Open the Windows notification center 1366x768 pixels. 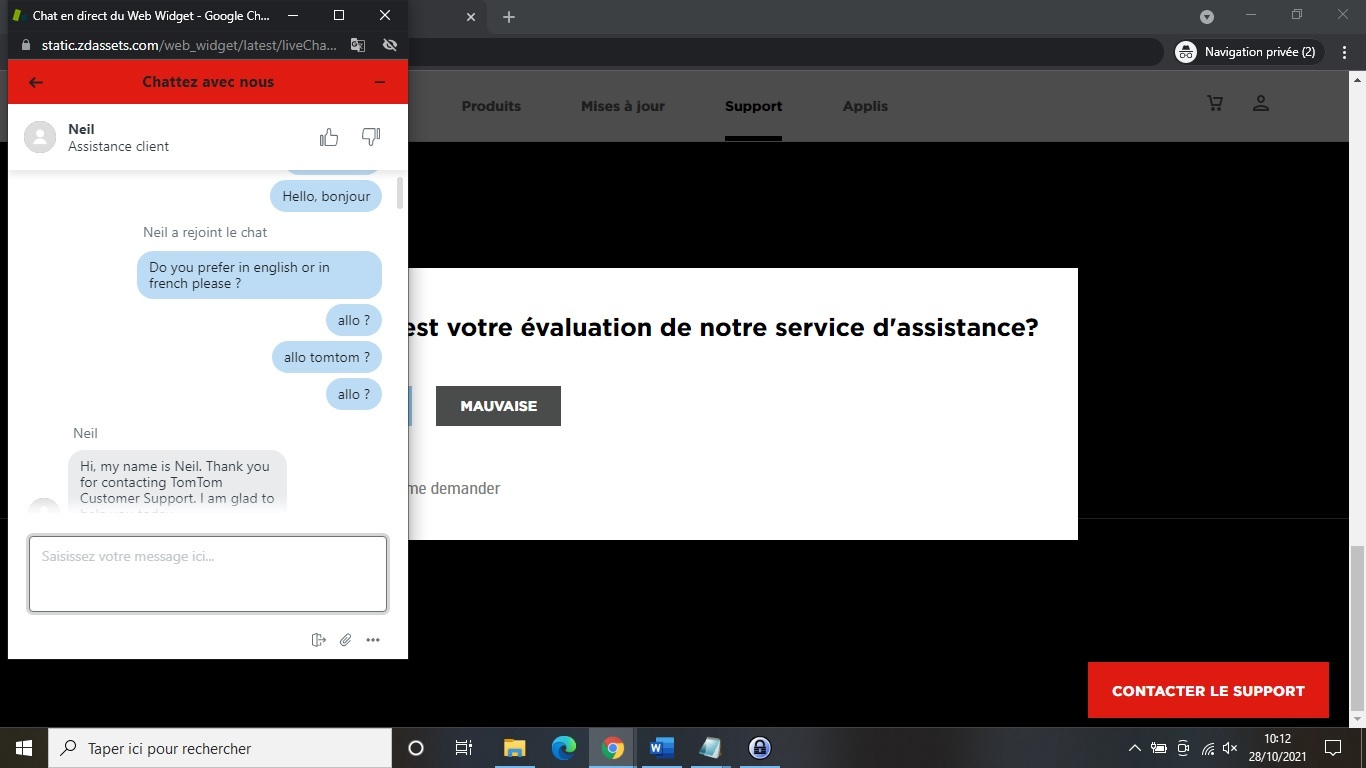tap(1333, 748)
